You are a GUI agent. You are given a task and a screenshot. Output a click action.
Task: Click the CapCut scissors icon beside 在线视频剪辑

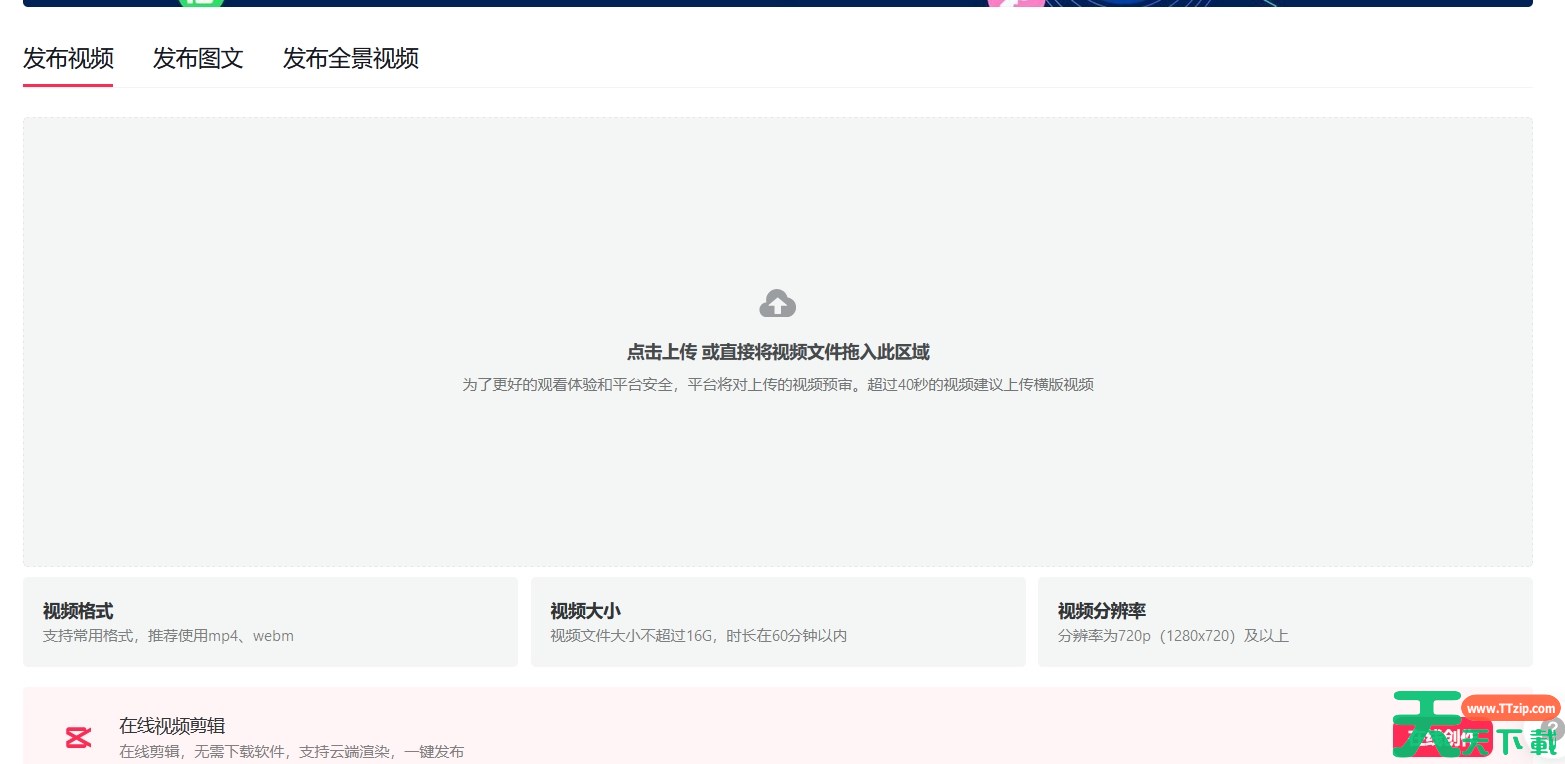click(78, 736)
